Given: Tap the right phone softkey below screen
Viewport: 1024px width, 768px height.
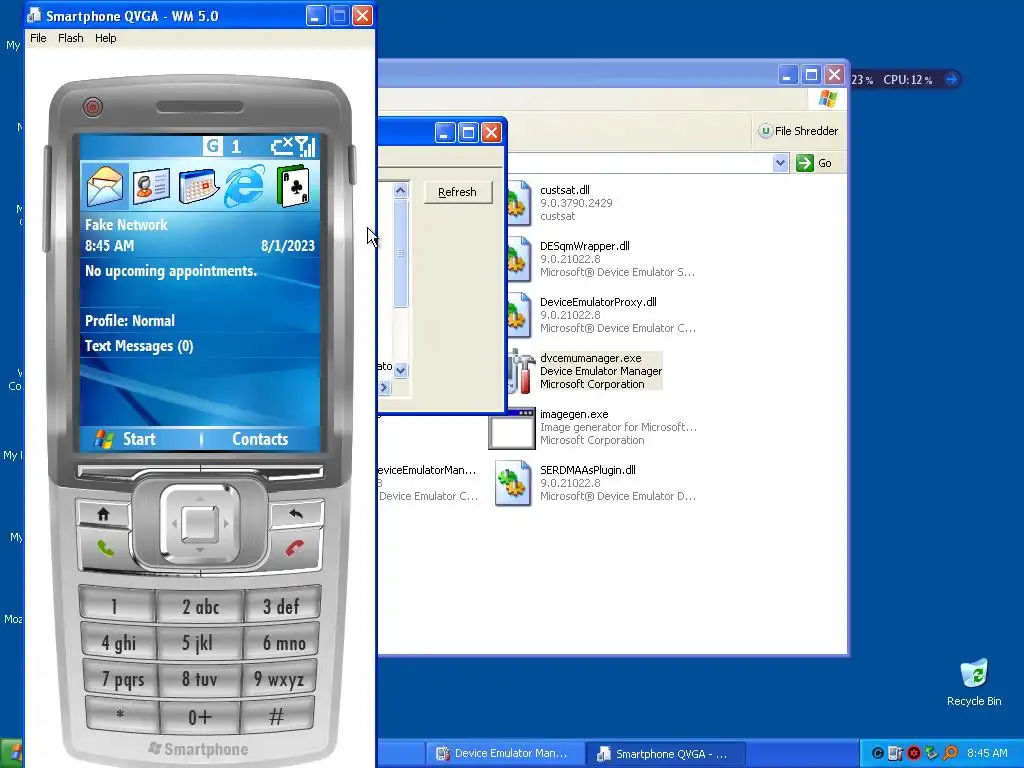Looking at the screenshot, I should click(x=263, y=472).
